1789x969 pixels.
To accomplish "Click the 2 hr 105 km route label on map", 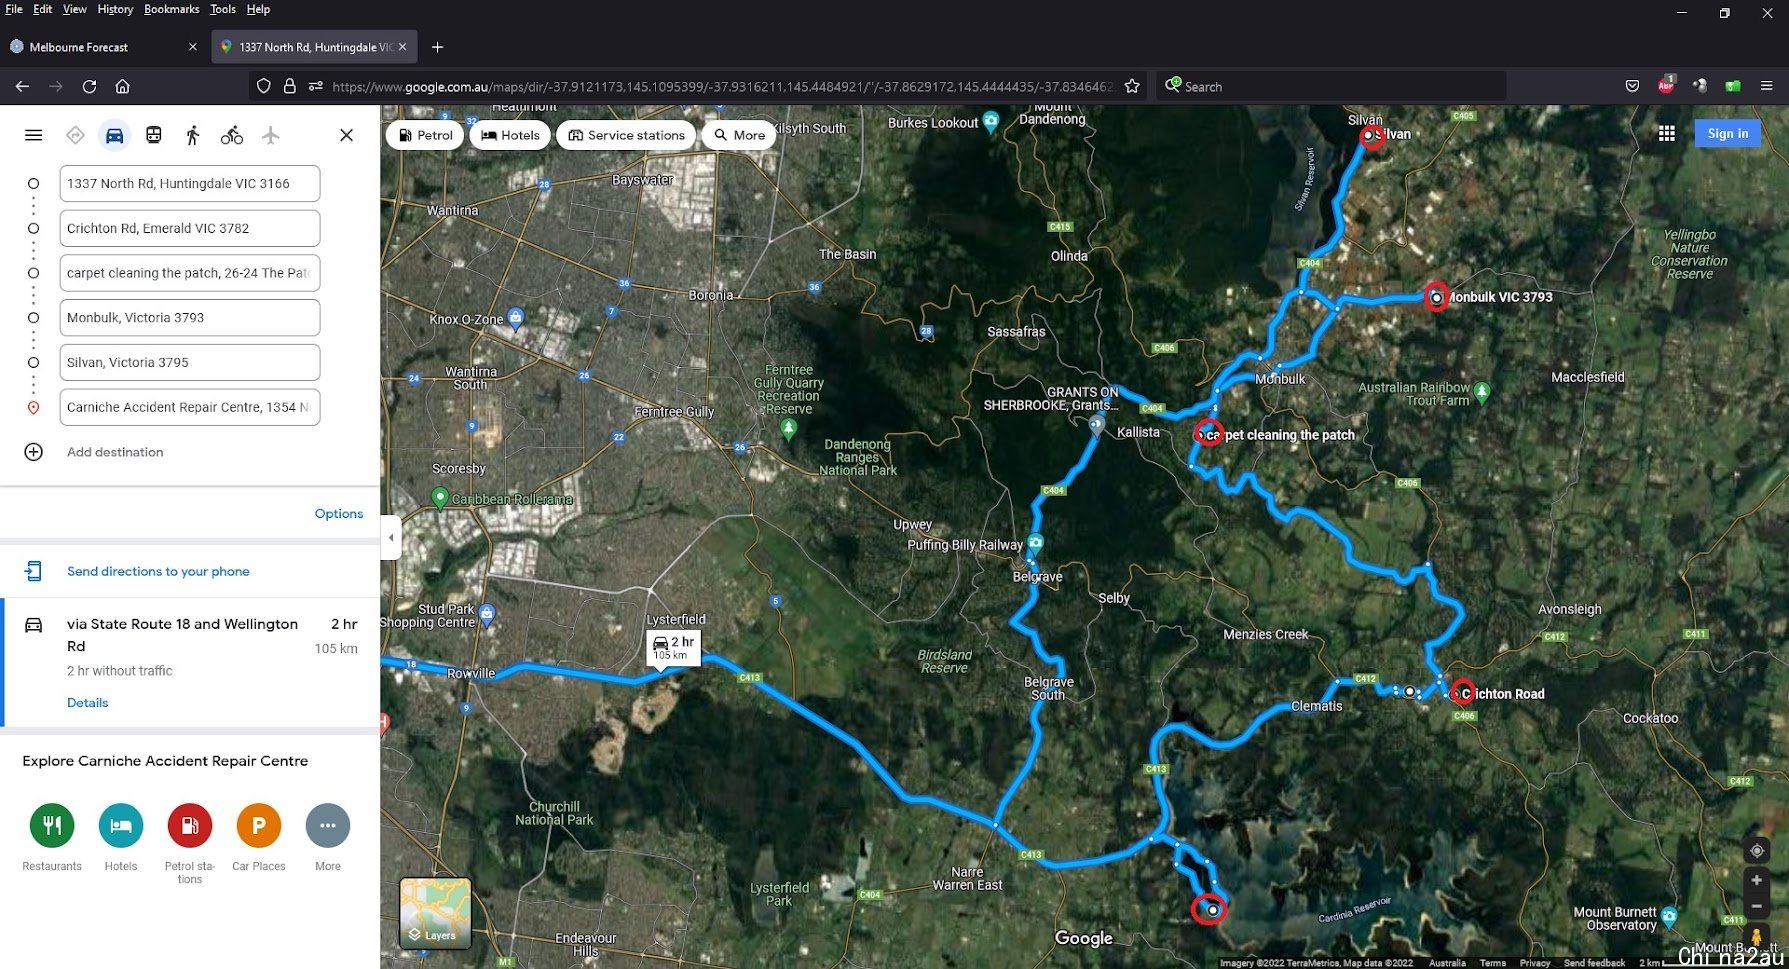I will 673,648.
